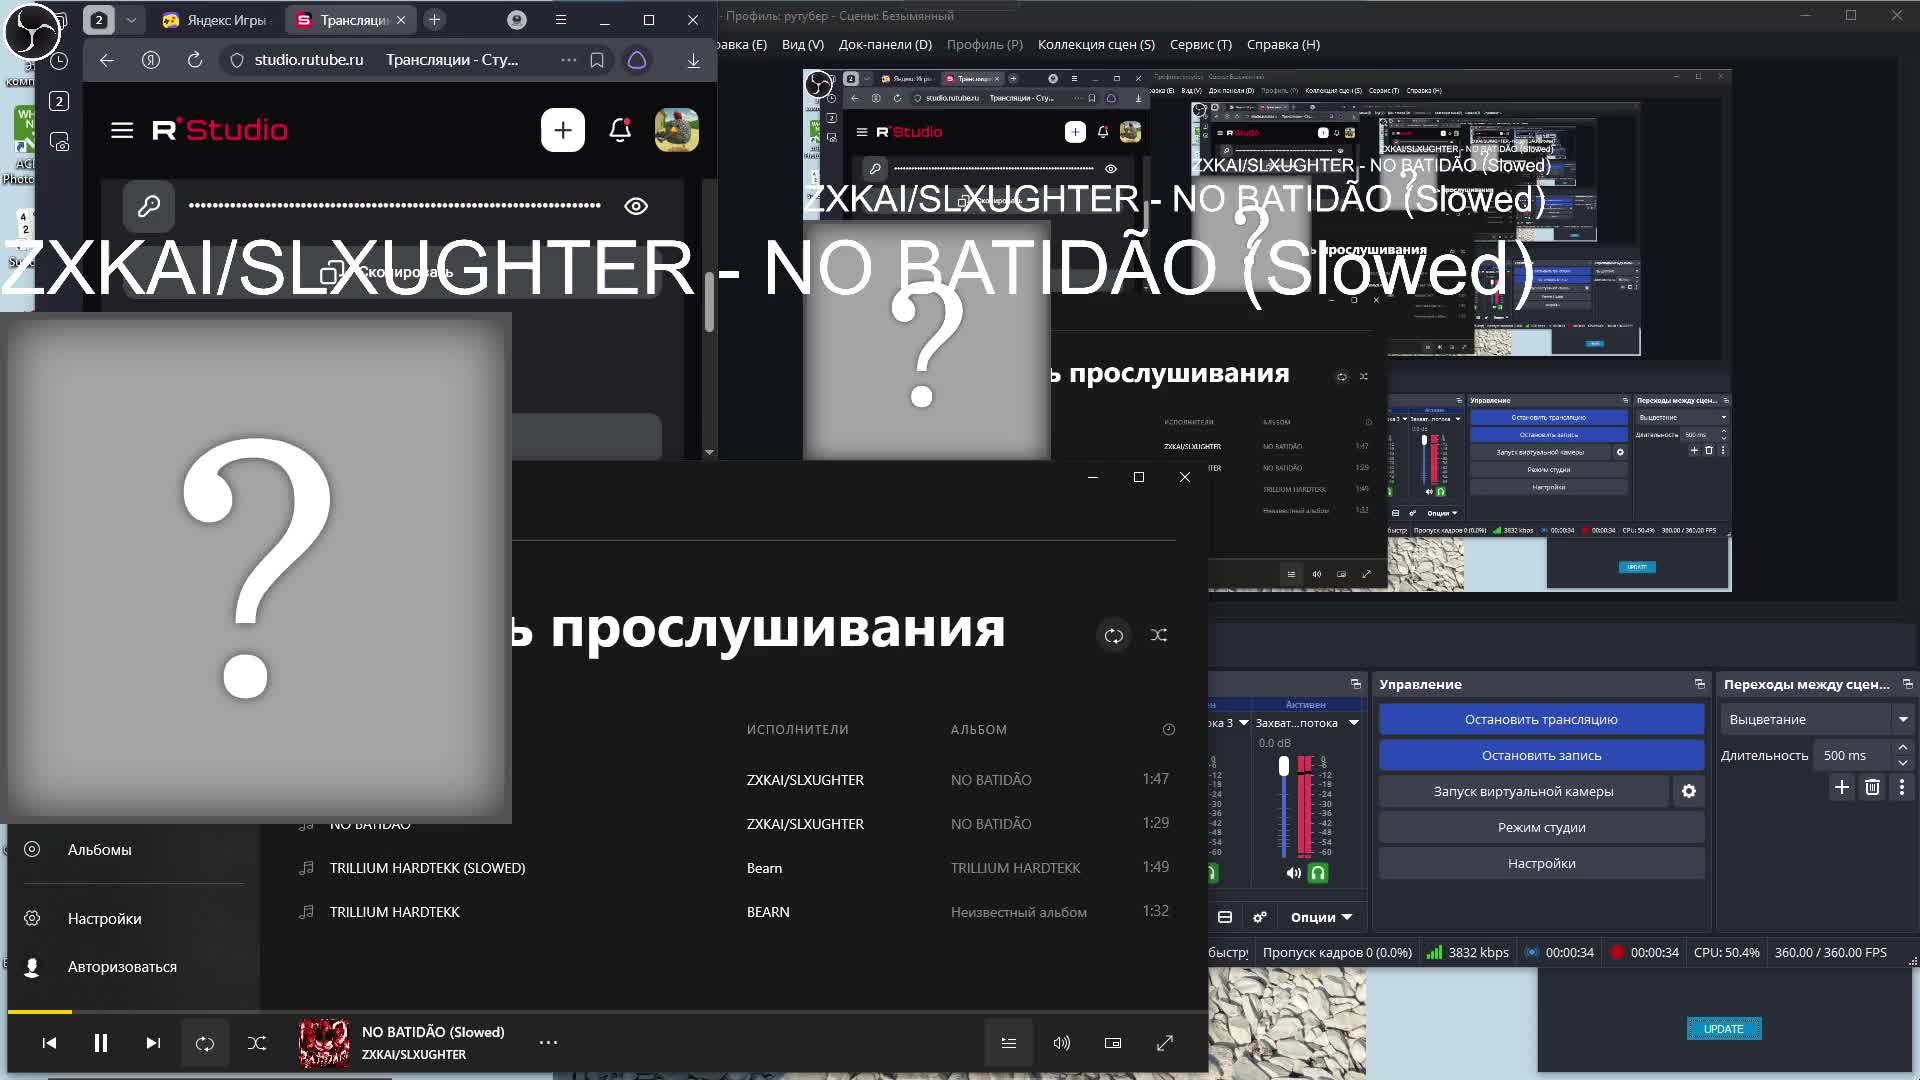Bookmark the current browser page

click(x=597, y=60)
